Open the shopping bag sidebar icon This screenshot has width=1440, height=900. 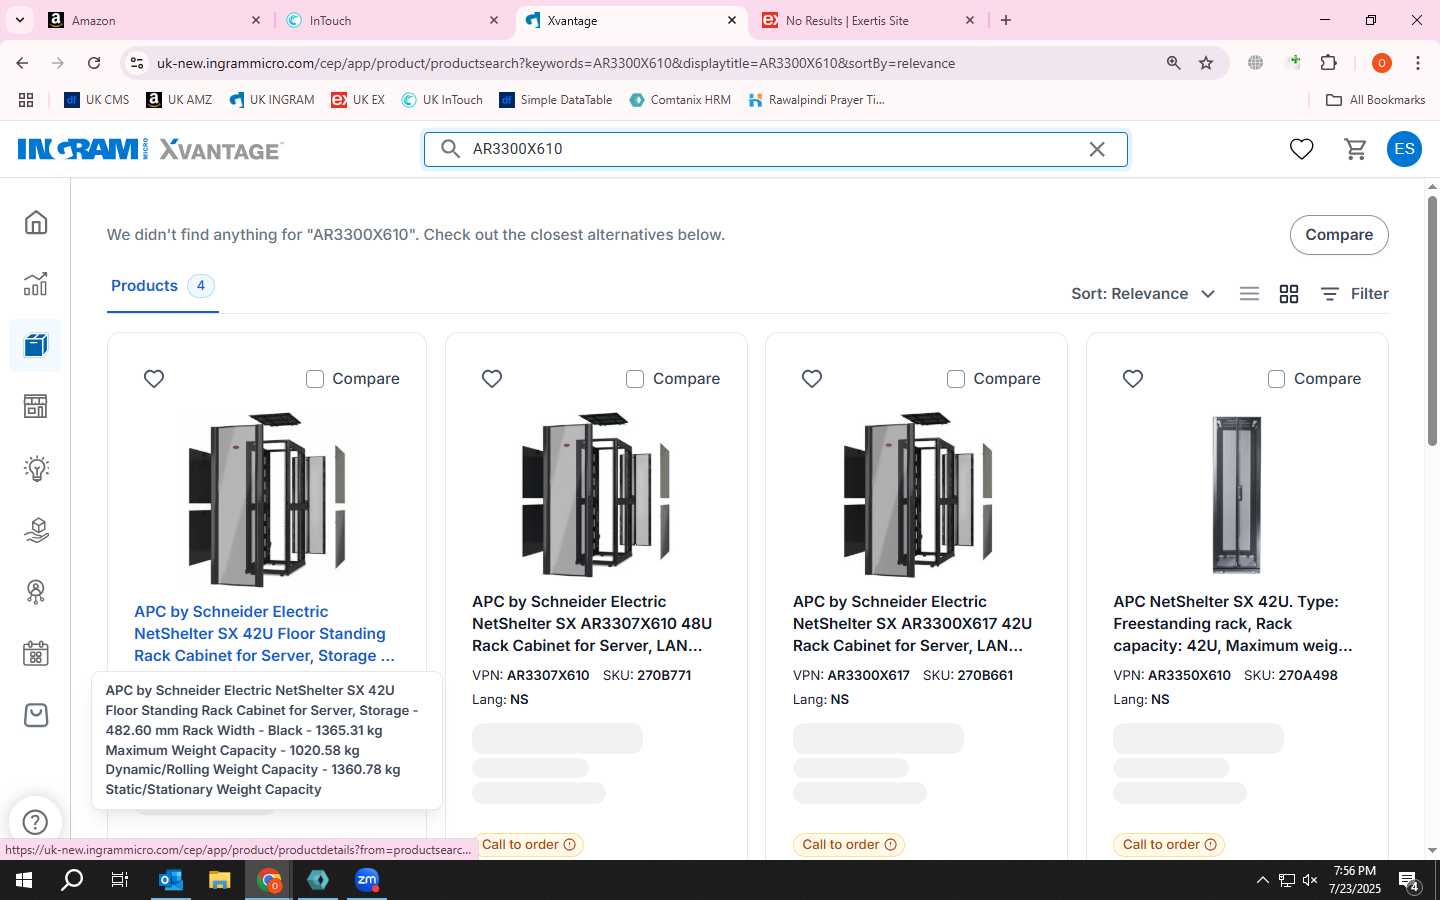point(36,715)
